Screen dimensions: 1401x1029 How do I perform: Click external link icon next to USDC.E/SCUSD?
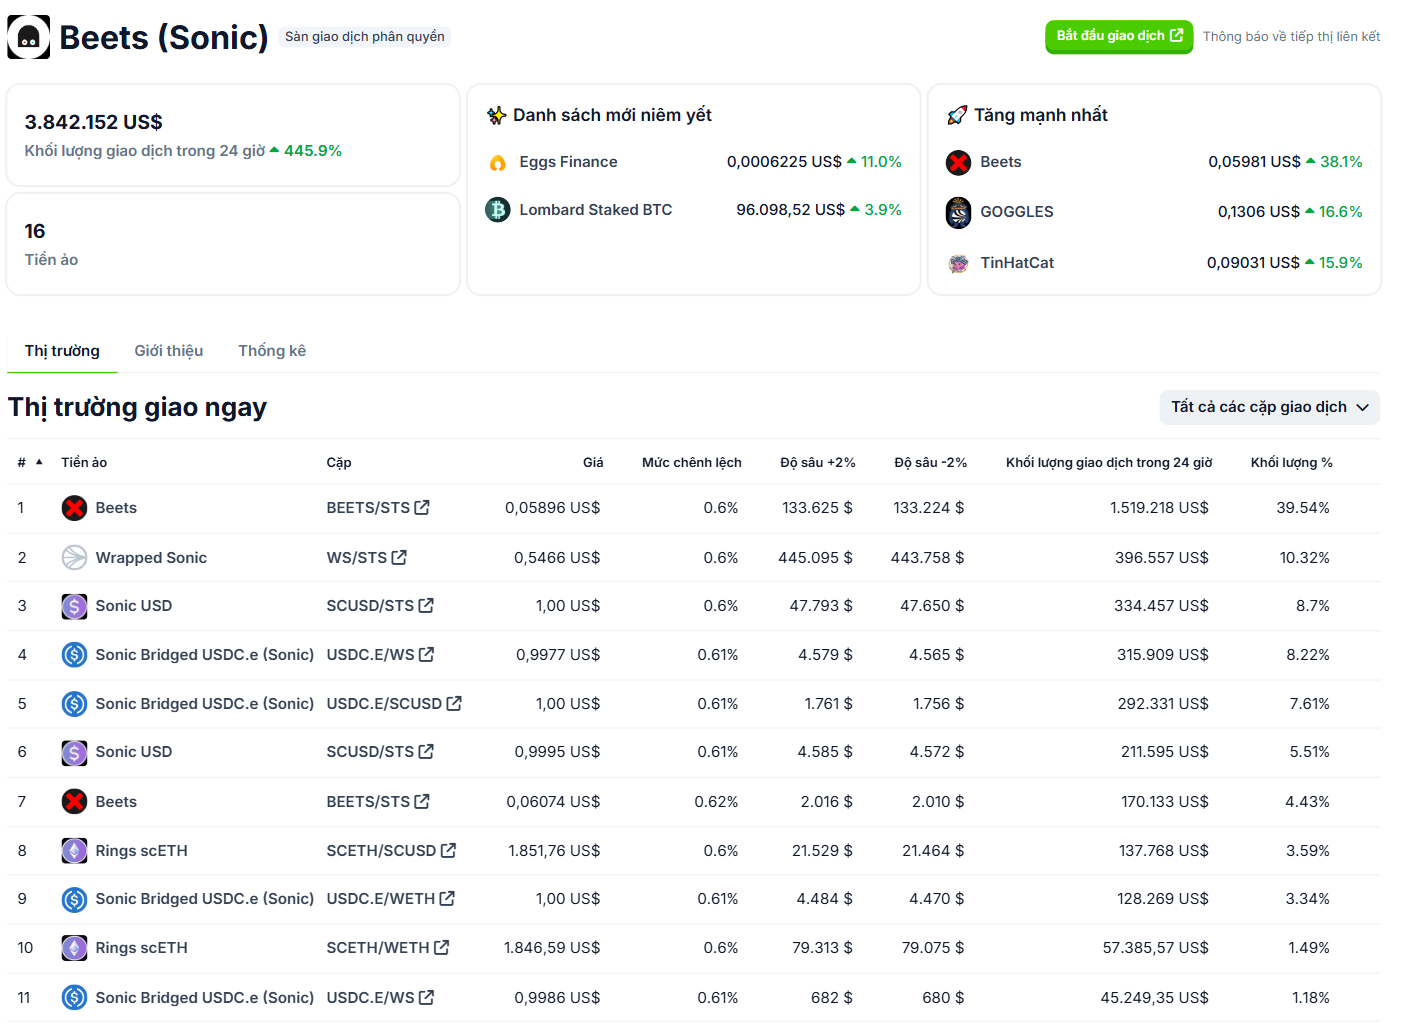454,703
